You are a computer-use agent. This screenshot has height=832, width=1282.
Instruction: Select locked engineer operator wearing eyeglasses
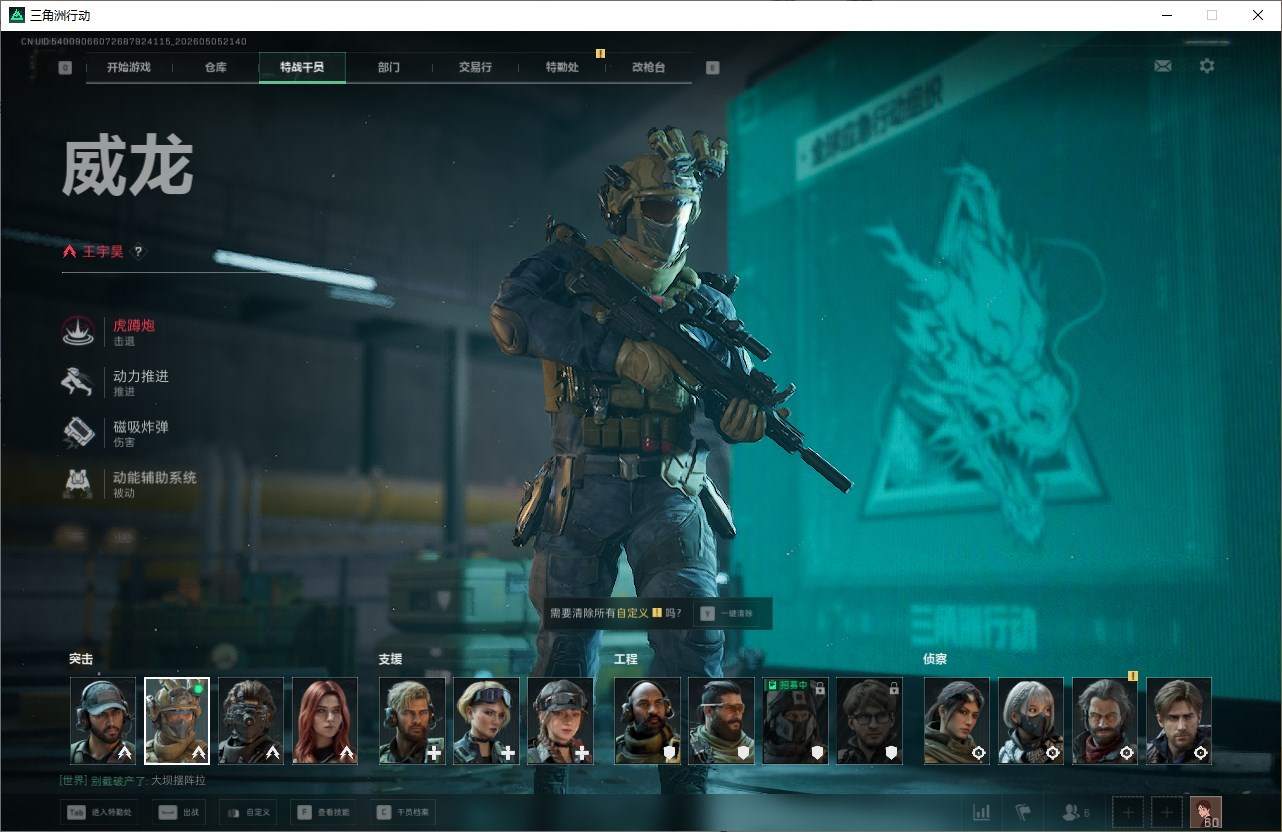tap(869, 721)
